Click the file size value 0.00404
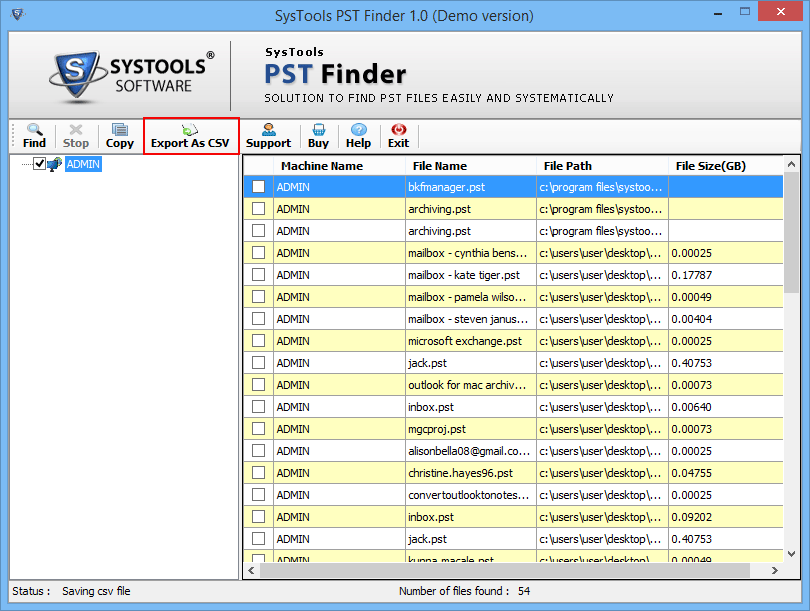The height and width of the screenshot is (611, 810). click(691, 319)
